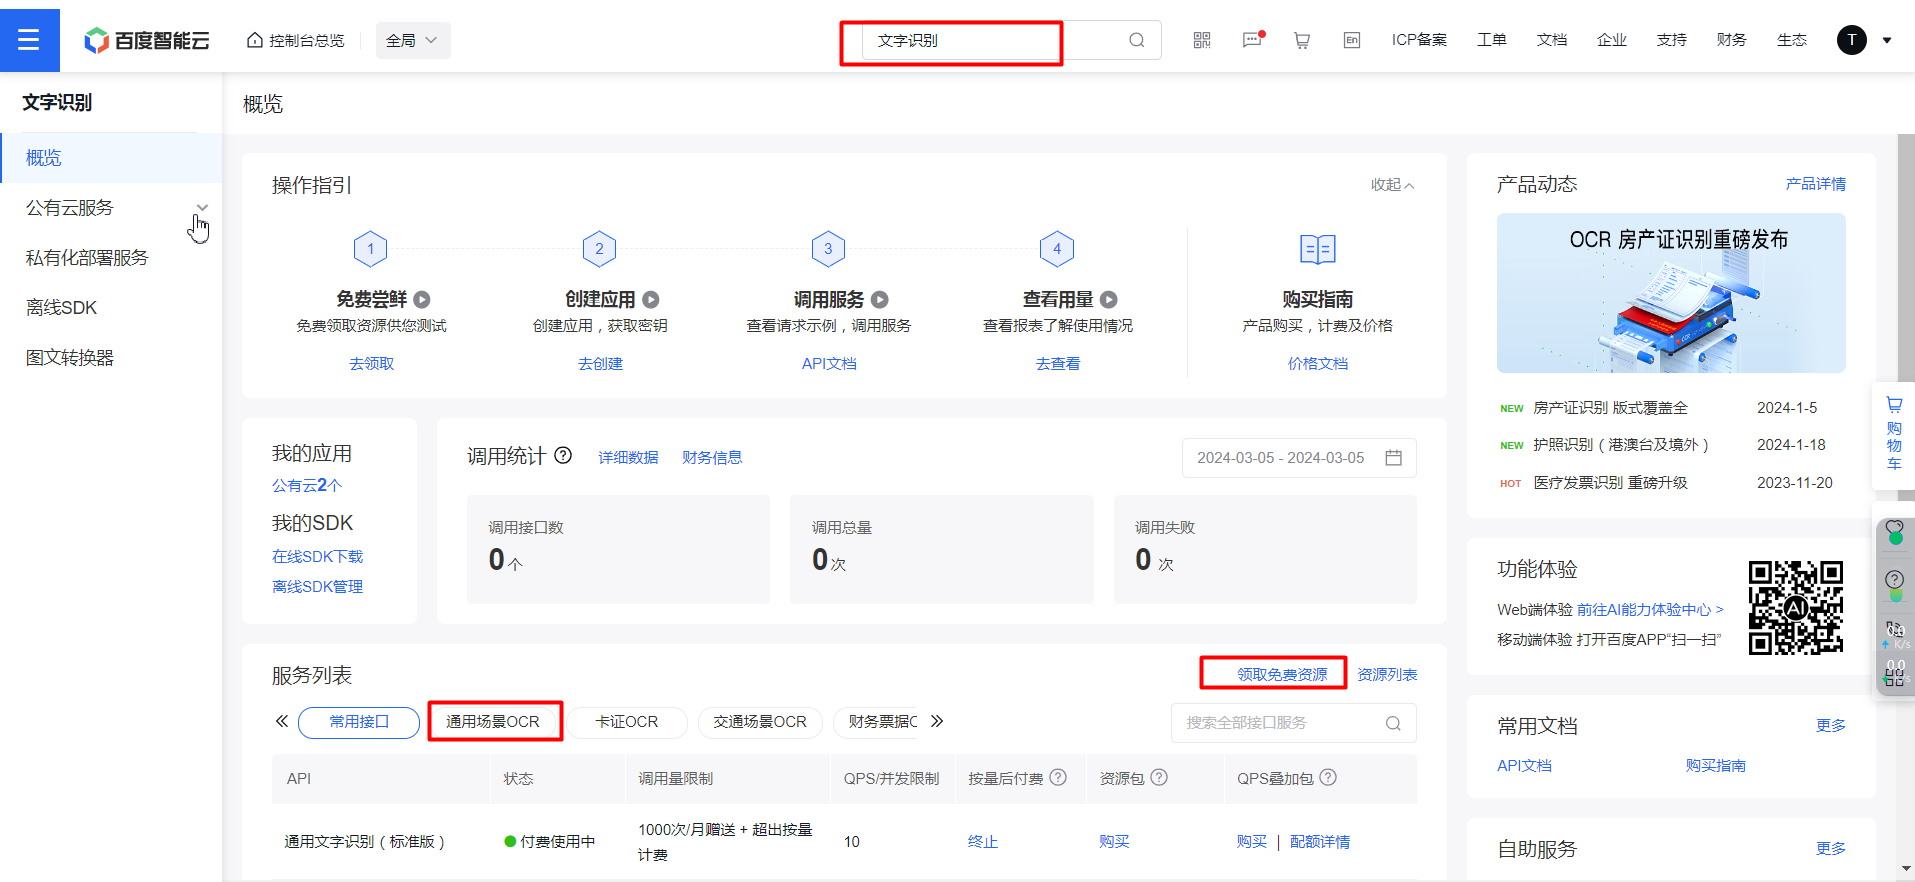Click the OCR 房产证识别 banner image
Screen dimensions: 1915x882
(x=1671, y=293)
